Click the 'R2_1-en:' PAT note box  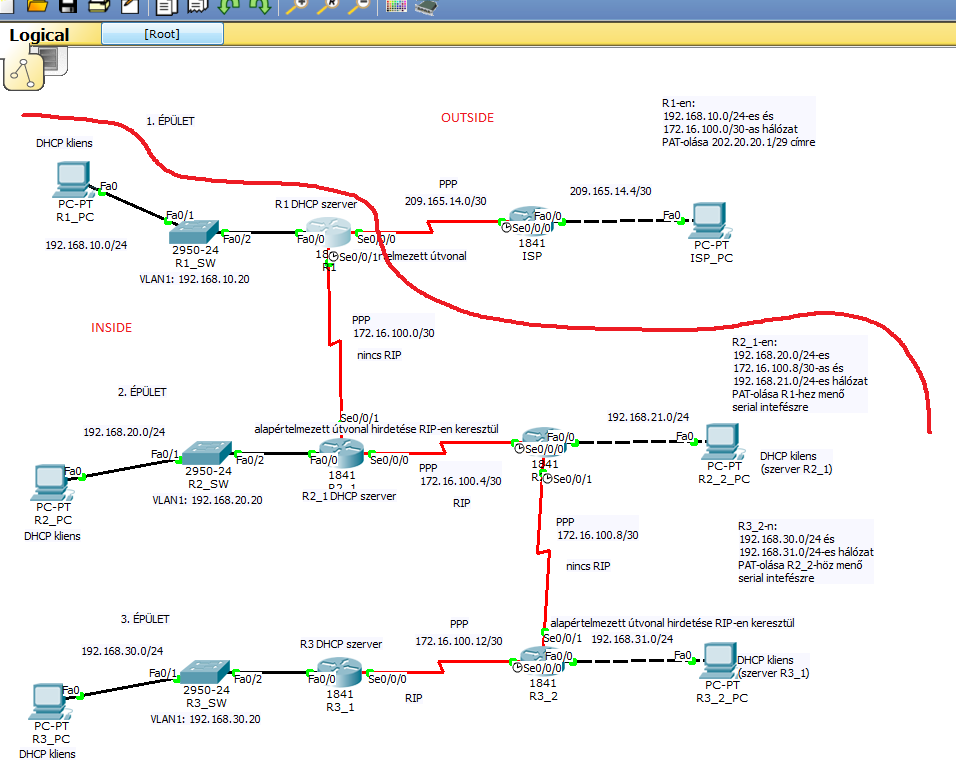[x=800, y=374]
